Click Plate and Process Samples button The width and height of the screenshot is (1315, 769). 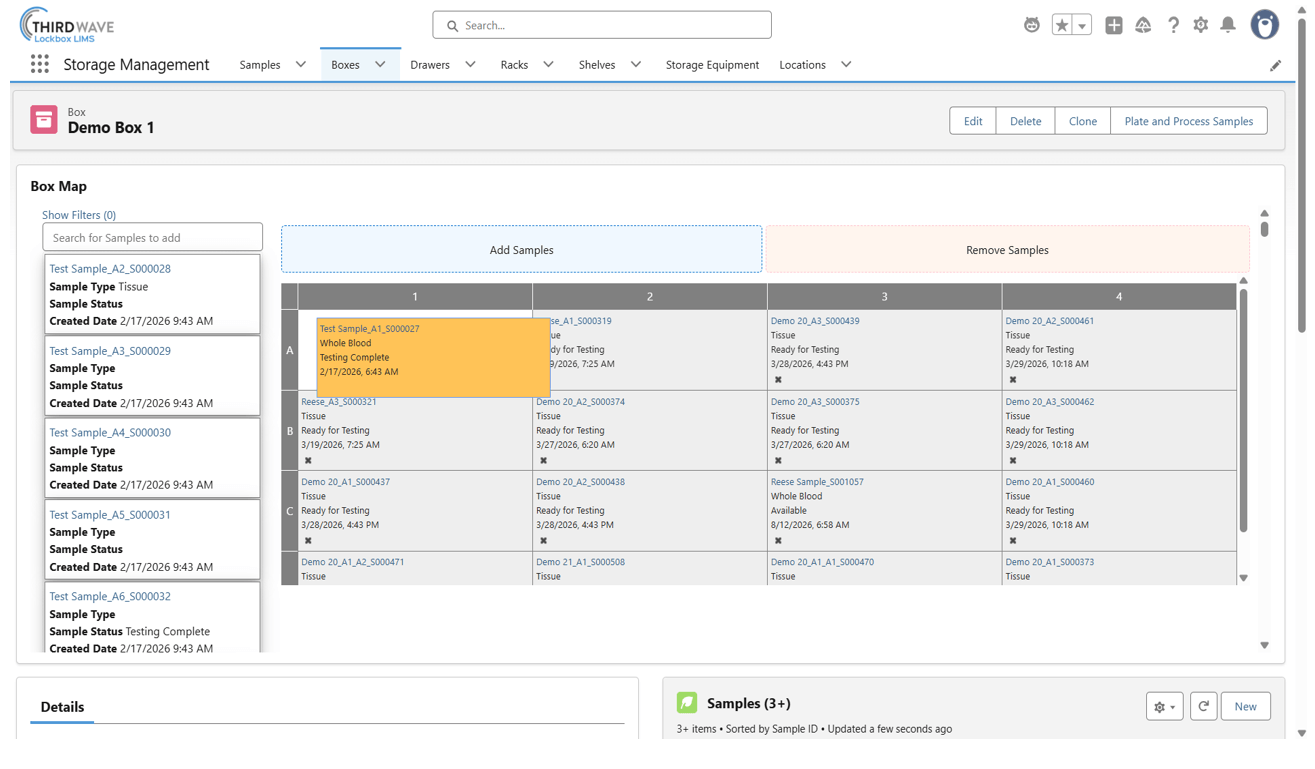pyautogui.click(x=1188, y=121)
